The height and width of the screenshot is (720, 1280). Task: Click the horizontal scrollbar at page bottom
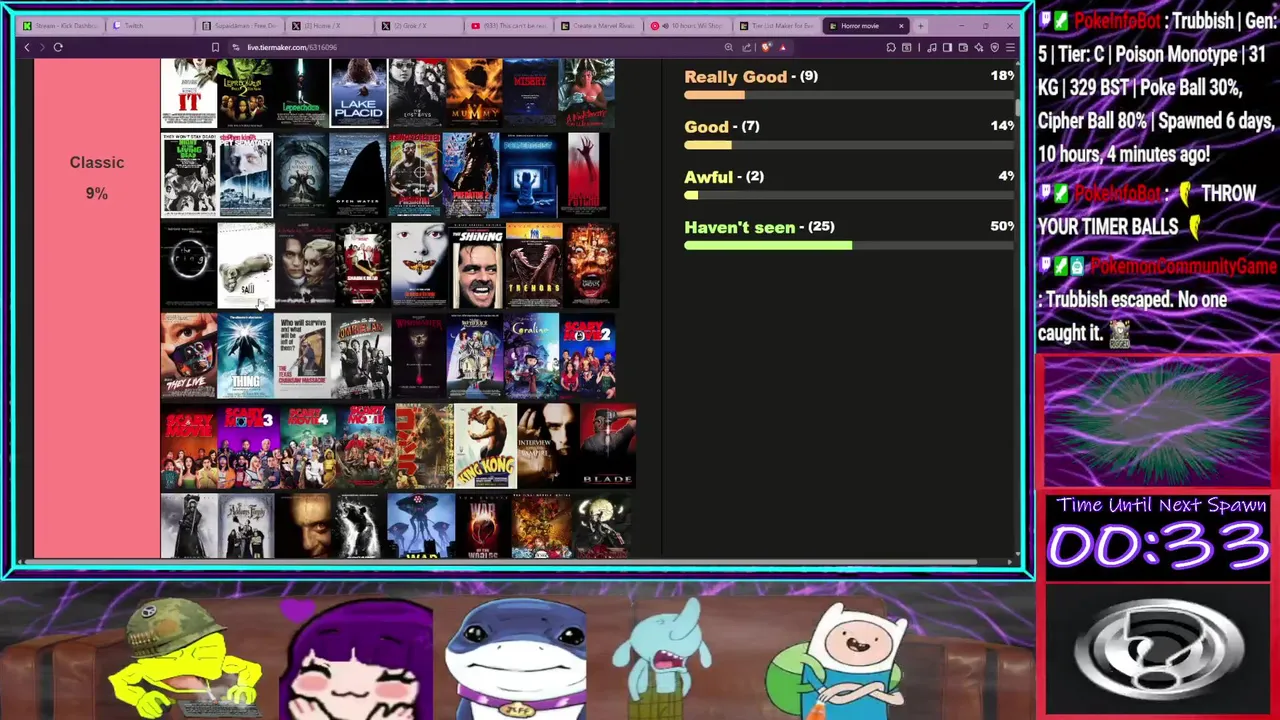tap(500, 563)
